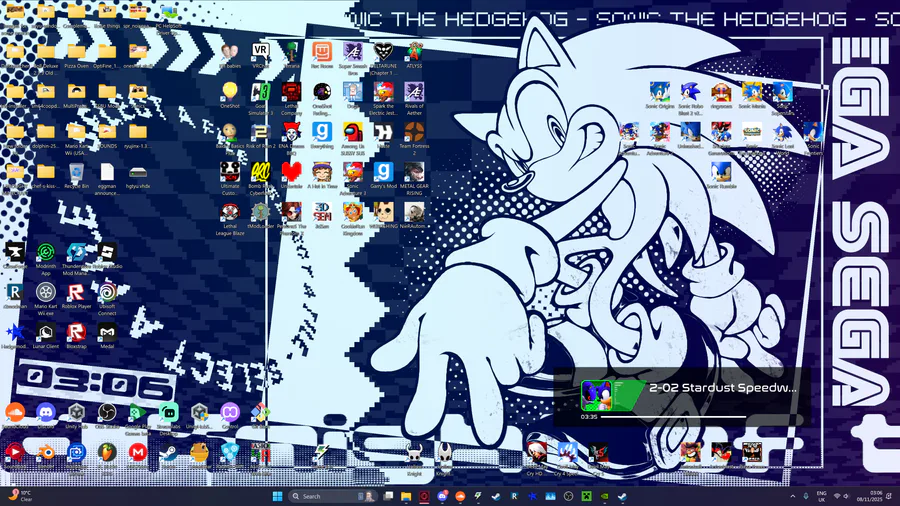Open Blender desktop shortcut
900x506 pixels.
(46, 456)
